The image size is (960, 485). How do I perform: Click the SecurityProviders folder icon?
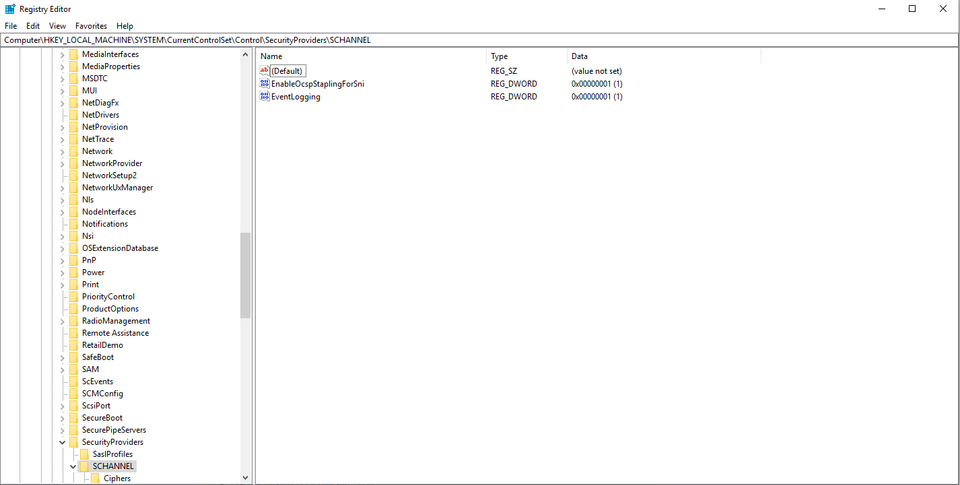click(73, 442)
